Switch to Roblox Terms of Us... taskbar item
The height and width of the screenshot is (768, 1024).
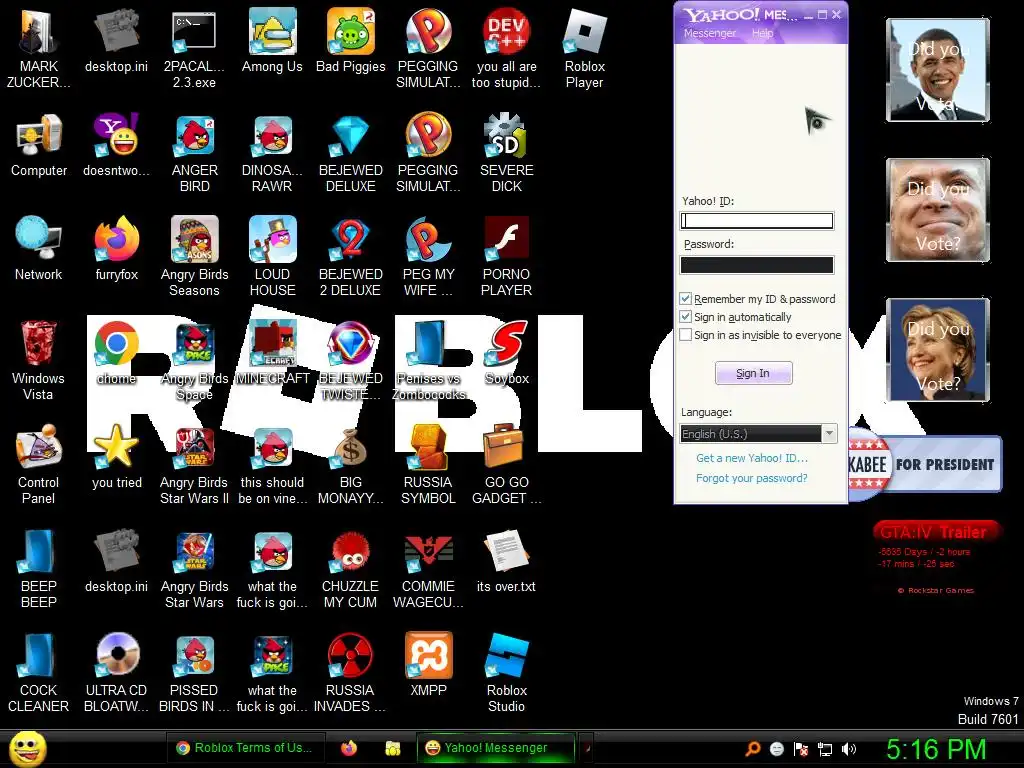244,748
